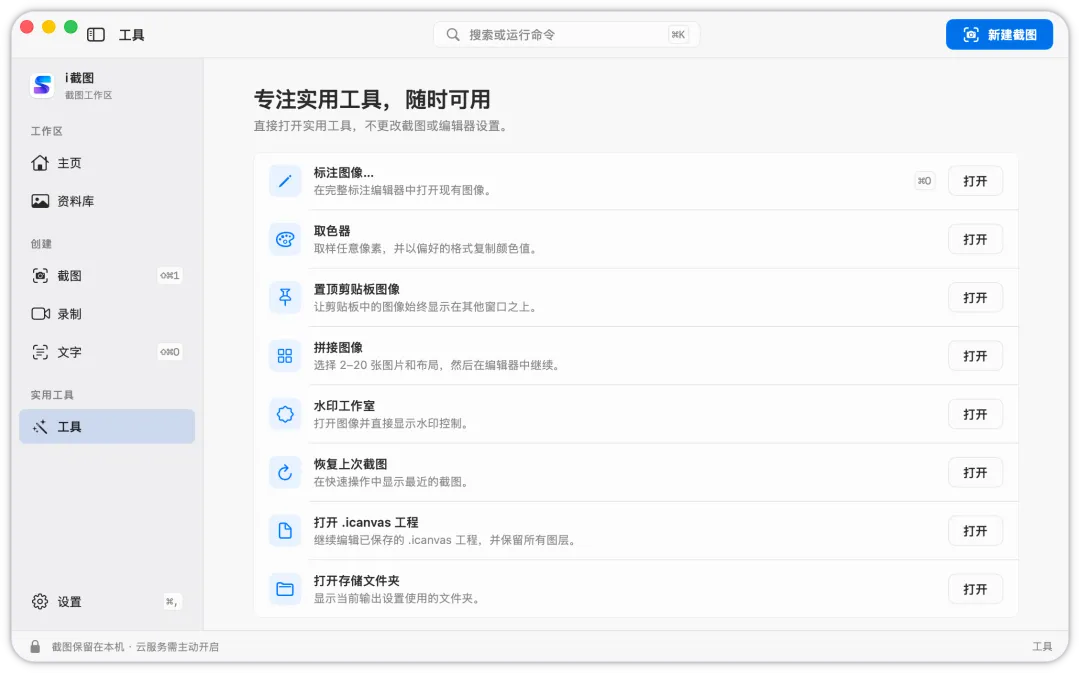Image resolution: width=1080 pixels, height=673 pixels.
Task: Click the 标注图像 pencil icon
Action: point(285,181)
